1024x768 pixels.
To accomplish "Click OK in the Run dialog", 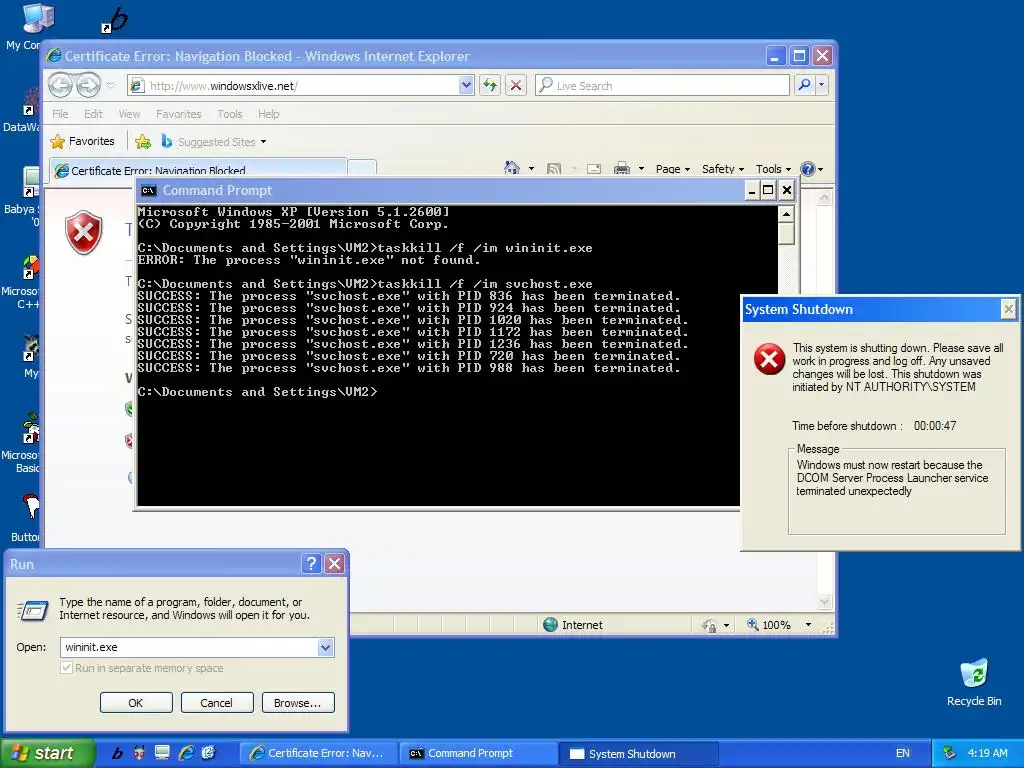I will click(136, 703).
